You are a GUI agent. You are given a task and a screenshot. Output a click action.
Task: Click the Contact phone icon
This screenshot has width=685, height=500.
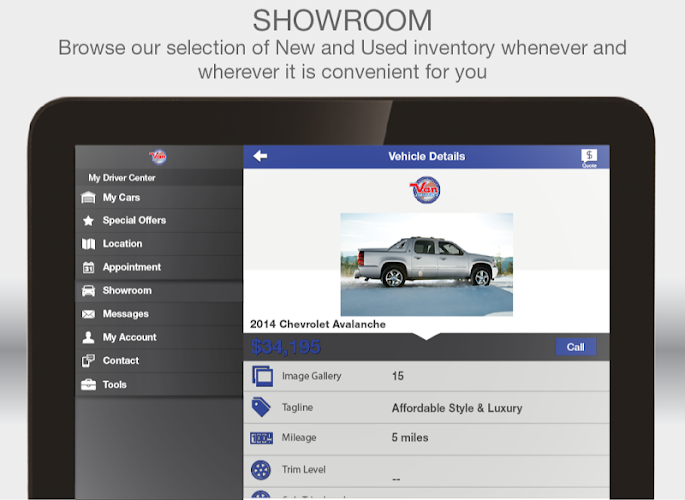(x=88, y=361)
